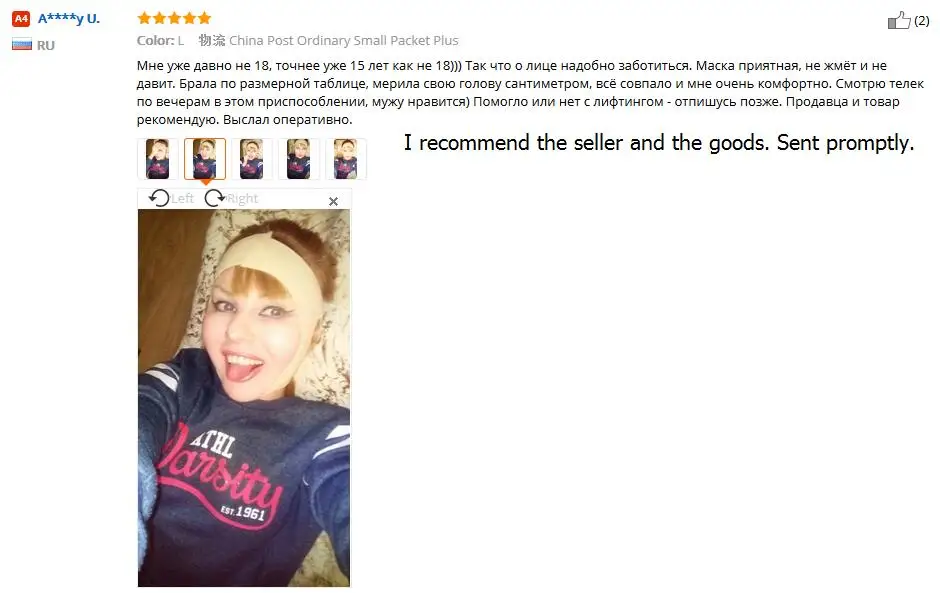Click the Russian review text paragraph

click(530, 92)
